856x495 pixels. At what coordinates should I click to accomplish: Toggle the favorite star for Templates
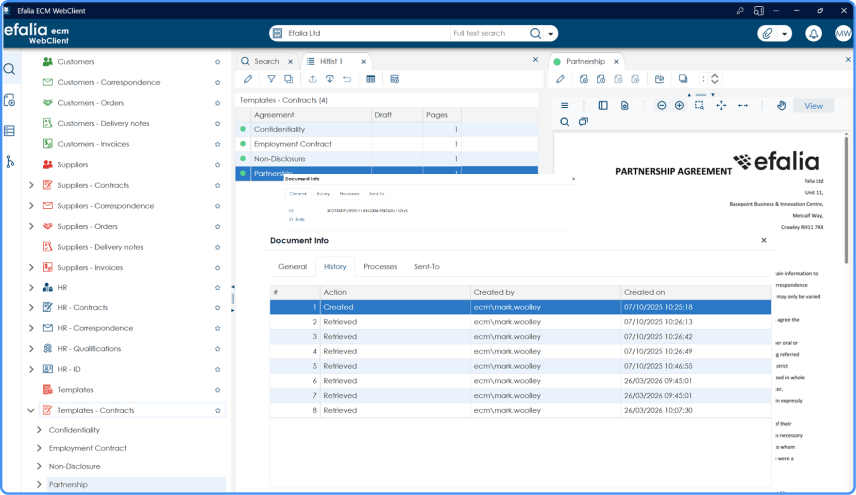[x=217, y=390]
